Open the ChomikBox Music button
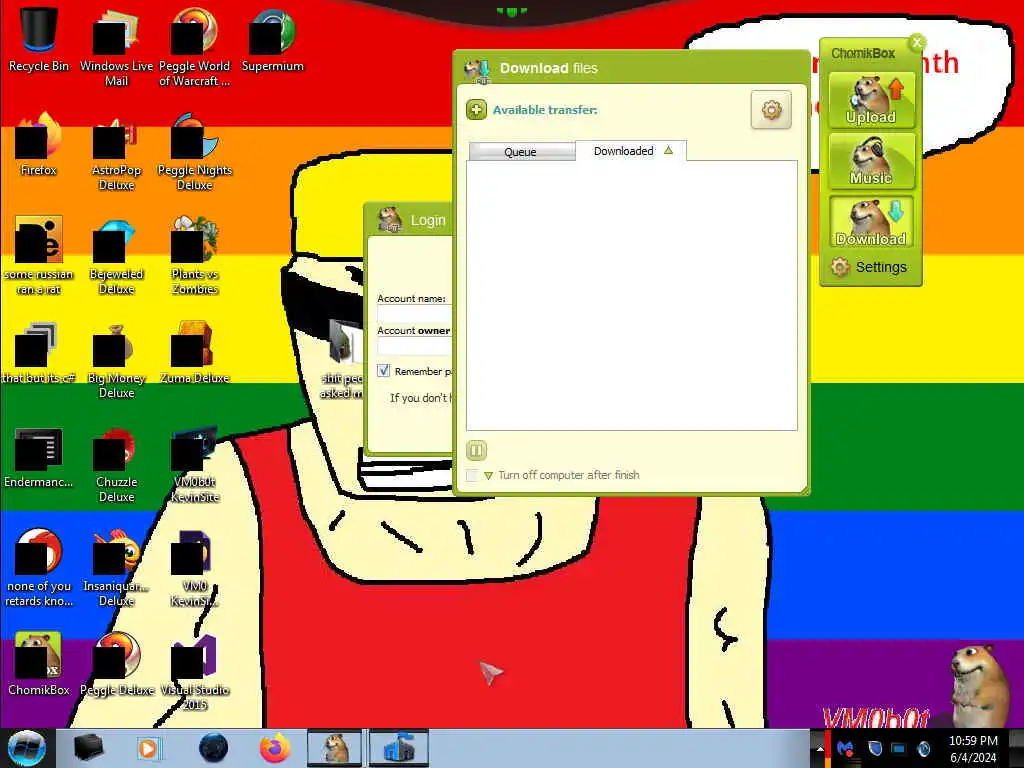 [x=871, y=161]
